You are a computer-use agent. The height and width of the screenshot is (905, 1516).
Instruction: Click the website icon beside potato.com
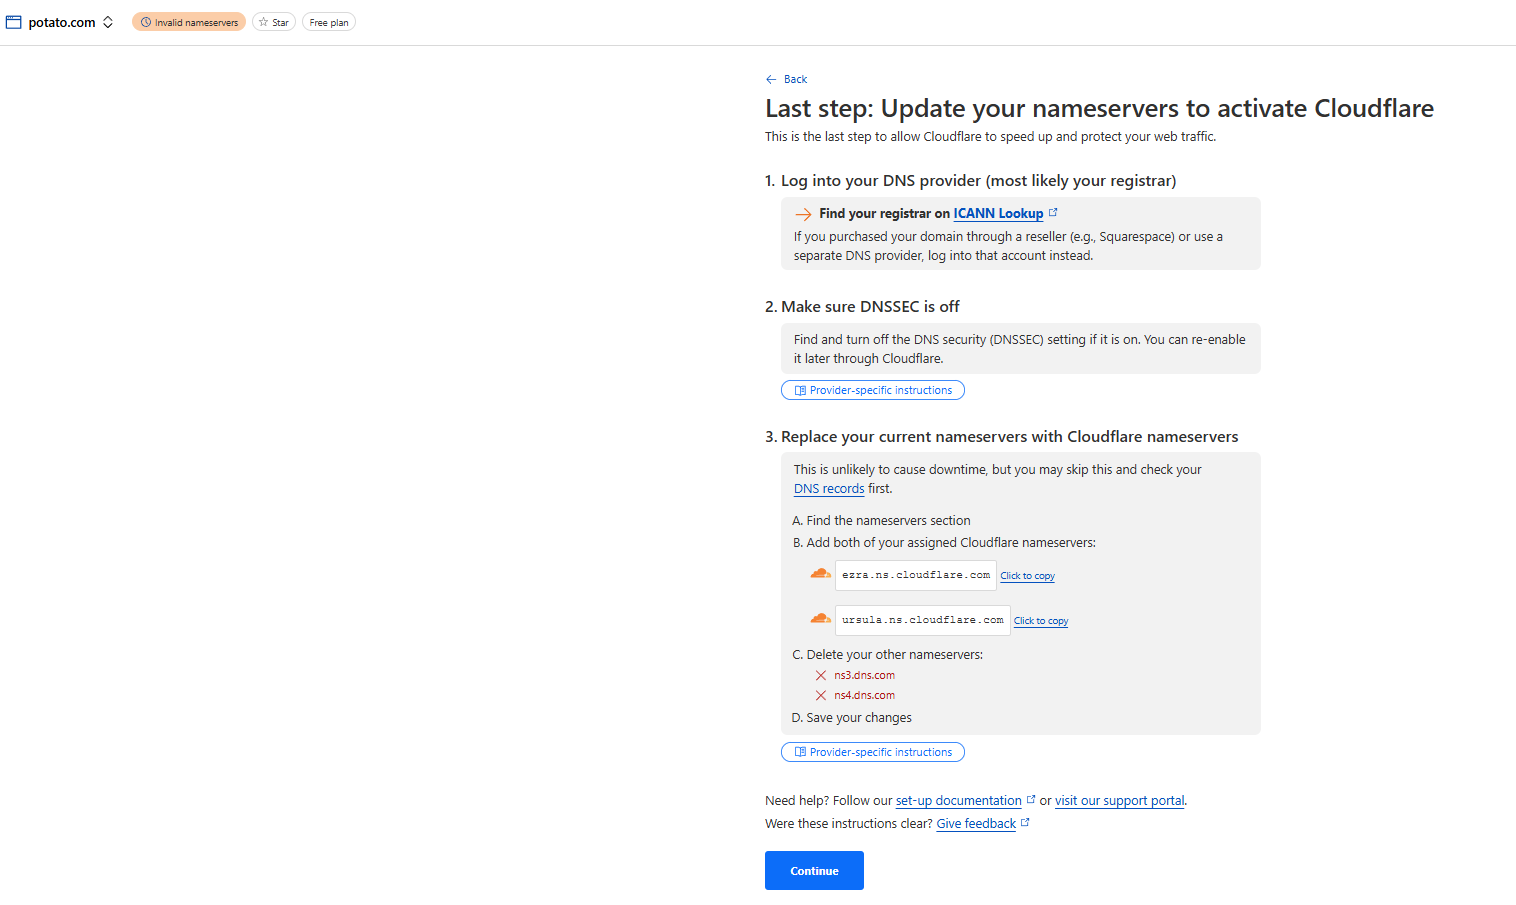point(14,22)
